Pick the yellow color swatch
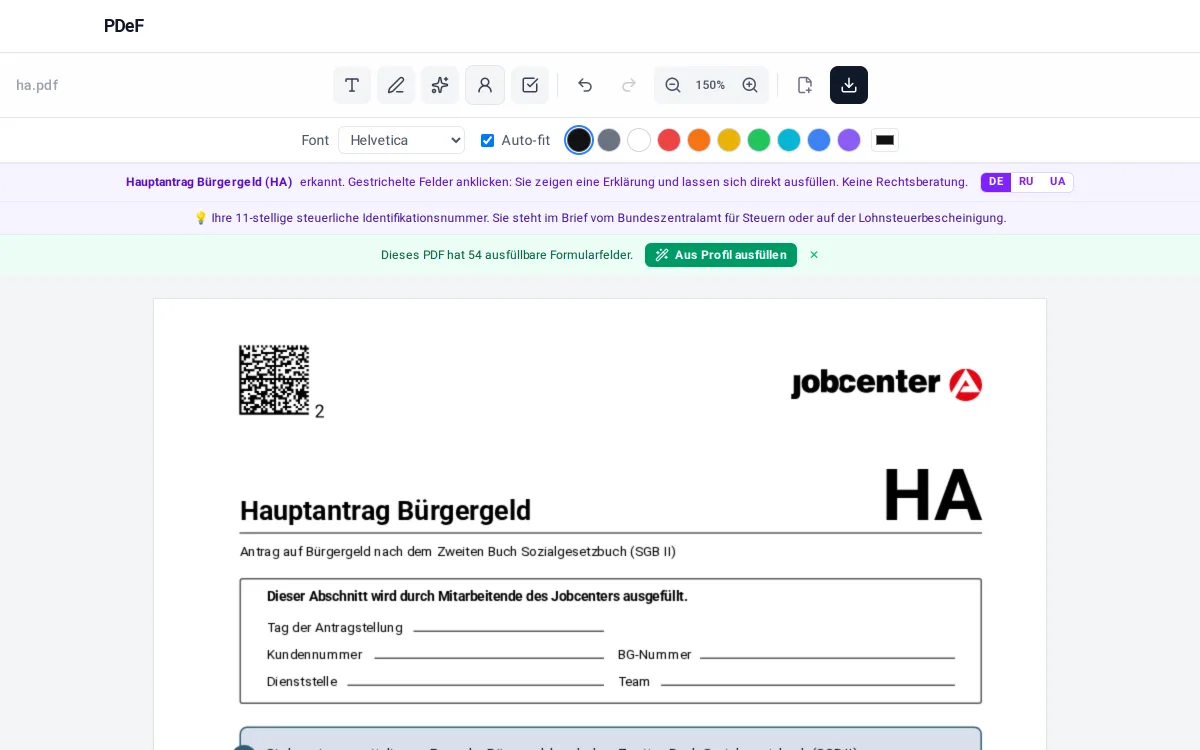 tap(729, 140)
